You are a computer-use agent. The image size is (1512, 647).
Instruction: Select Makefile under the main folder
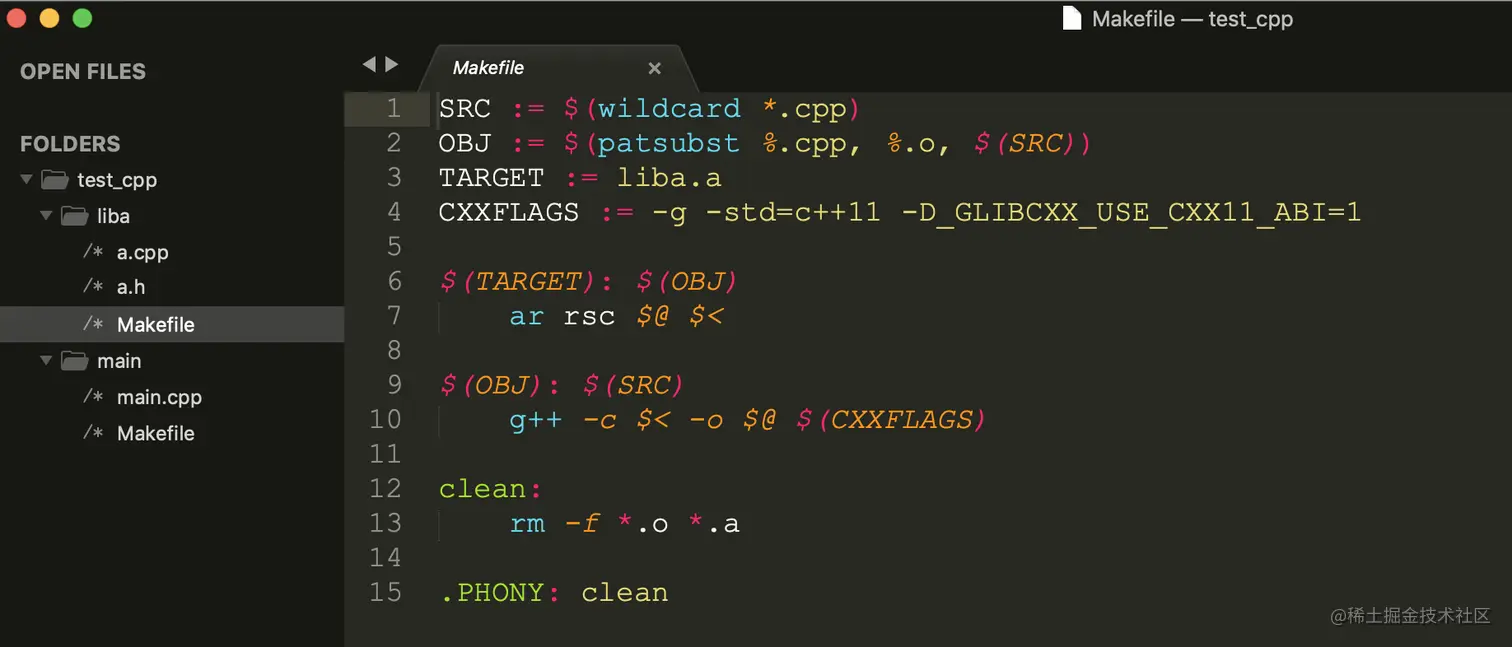(x=155, y=433)
